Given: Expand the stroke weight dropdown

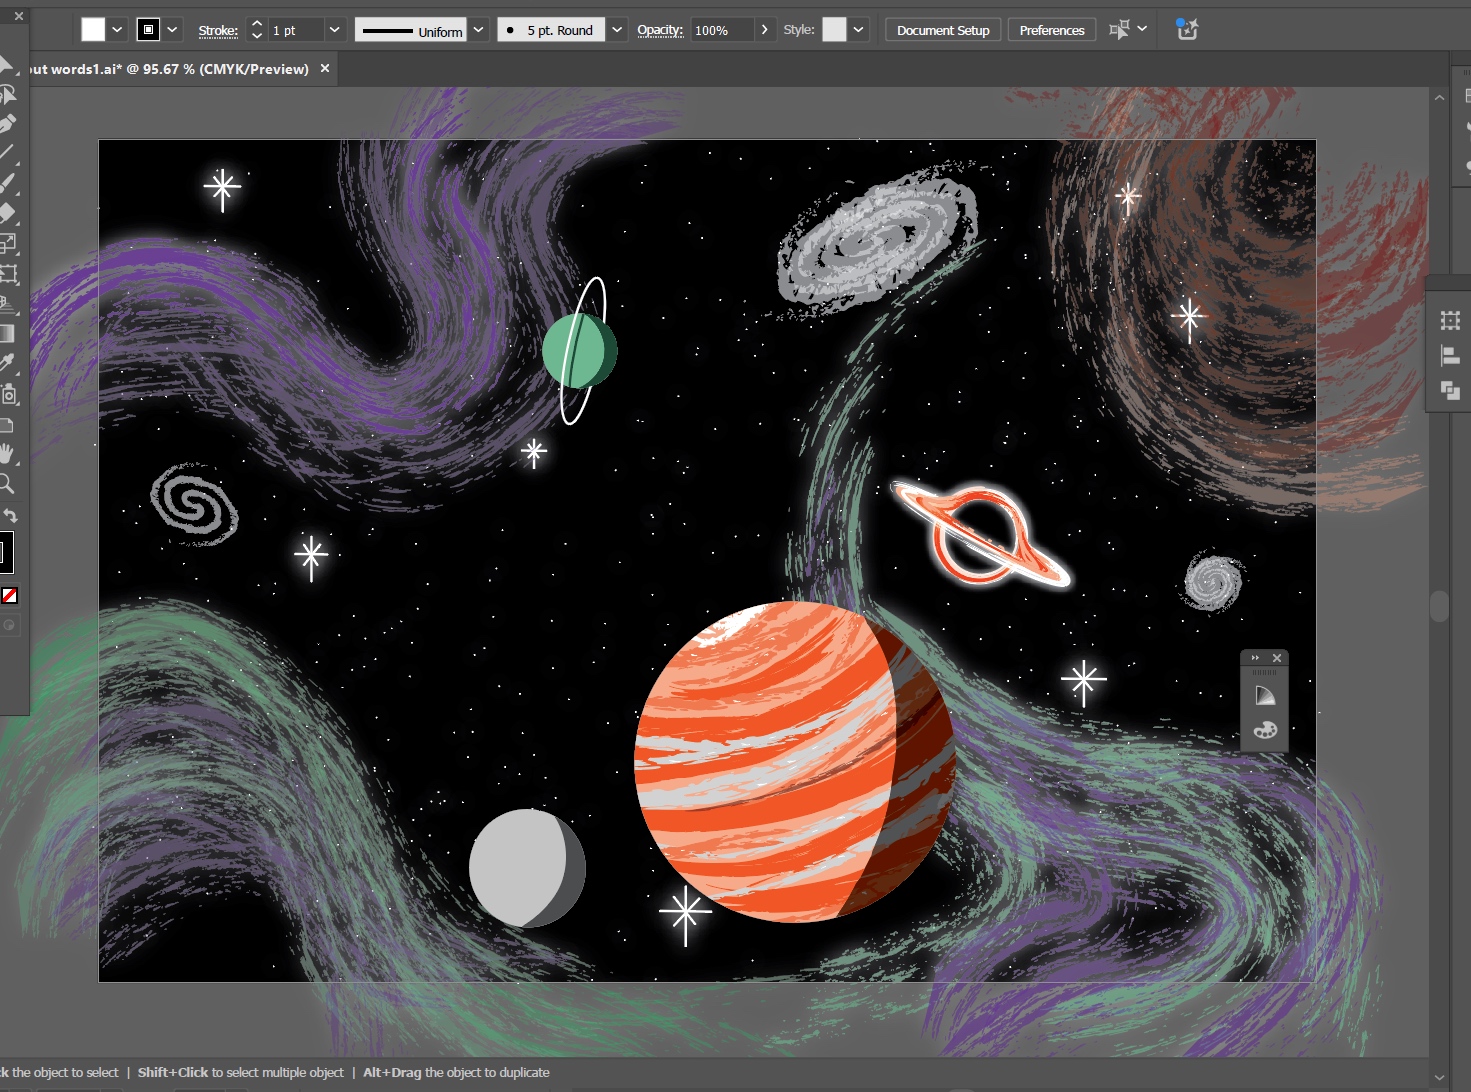Looking at the screenshot, I should tap(335, 30).
